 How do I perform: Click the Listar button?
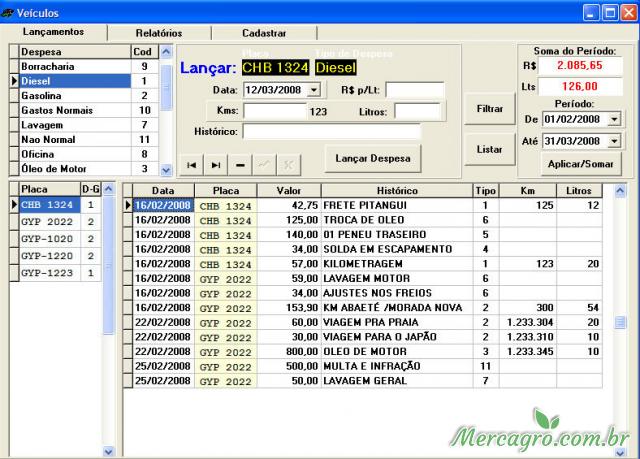click(x=489, y=149)
